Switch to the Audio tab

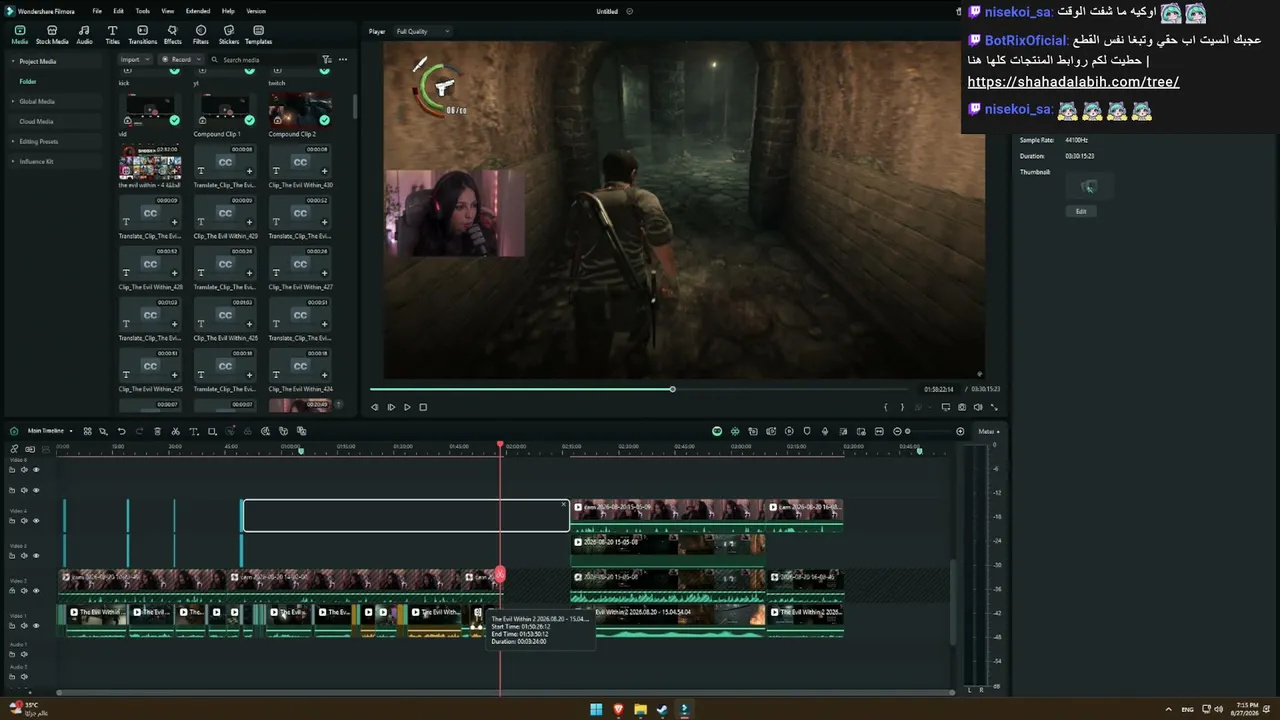pos(84,35)
